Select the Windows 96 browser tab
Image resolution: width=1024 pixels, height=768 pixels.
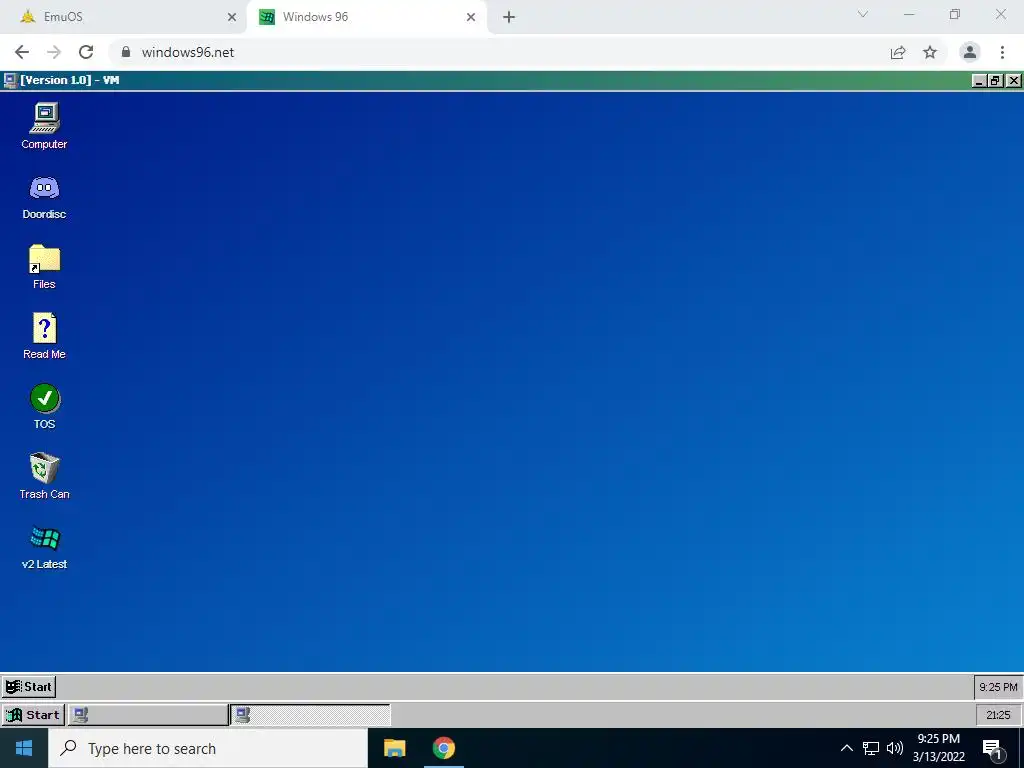coord(366,17)
